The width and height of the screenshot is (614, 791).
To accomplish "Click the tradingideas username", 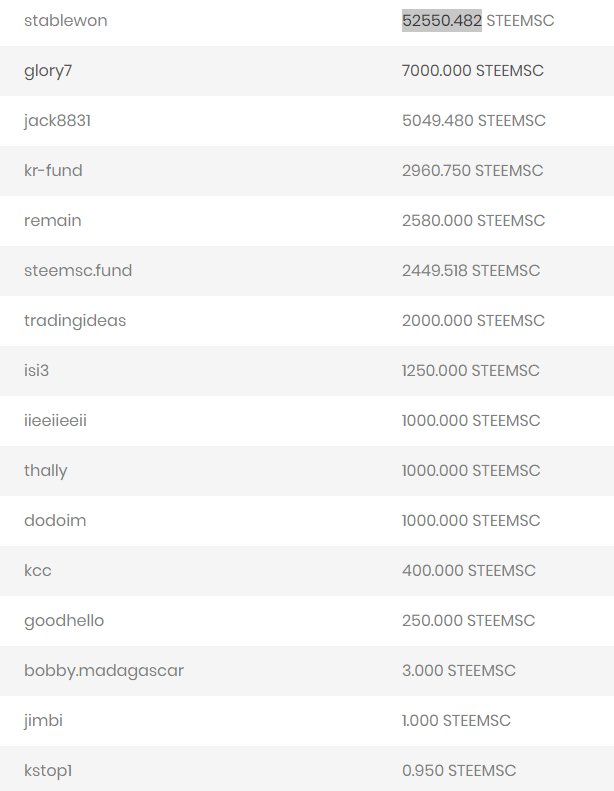I will [75, 321].
